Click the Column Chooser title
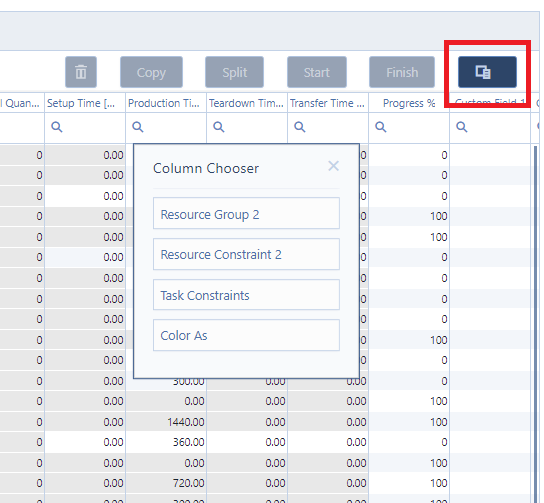 click(206, 168)
